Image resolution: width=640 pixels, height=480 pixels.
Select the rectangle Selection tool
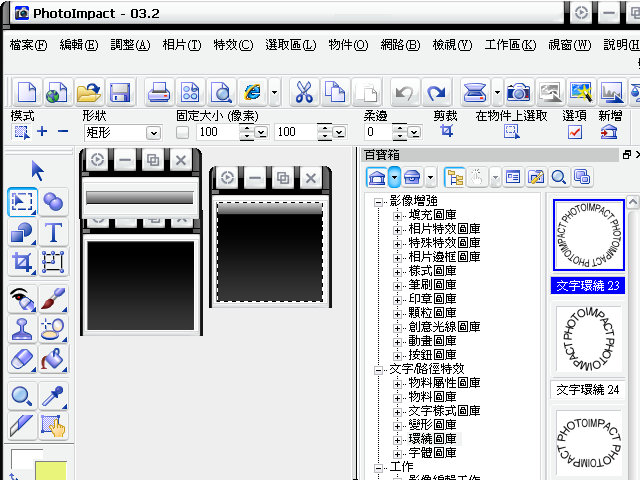[22, 202]
